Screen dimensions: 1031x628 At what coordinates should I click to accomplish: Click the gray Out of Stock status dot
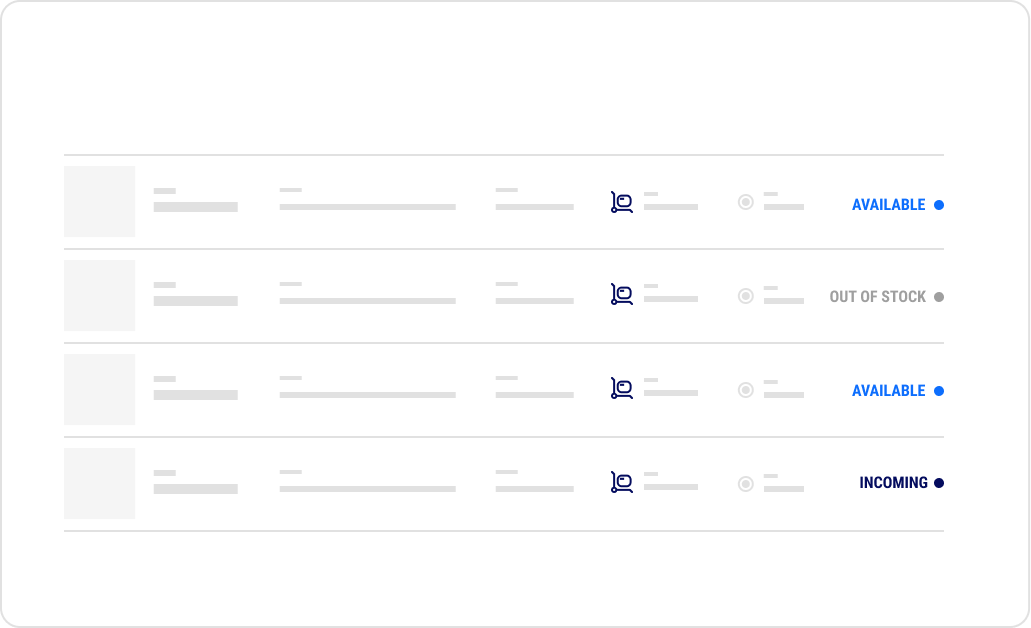click(939, 297)
